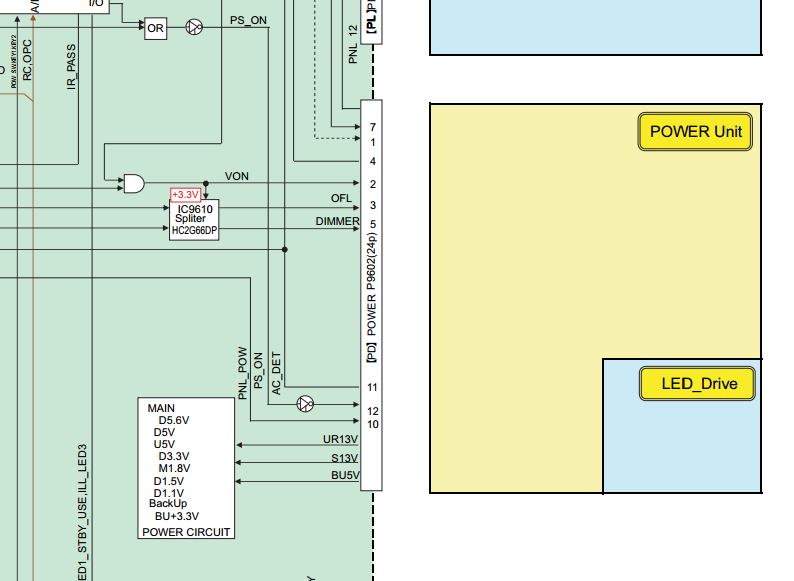Click connector pin 2 on VON line

point(373,184)
